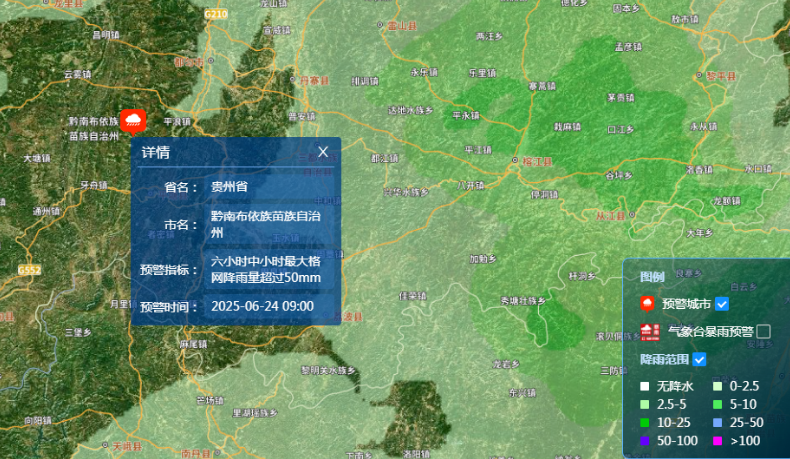Click the green 10-25 rainfall swatch
790x459 pixels.
pyautogui.click(x=646, y=422)
